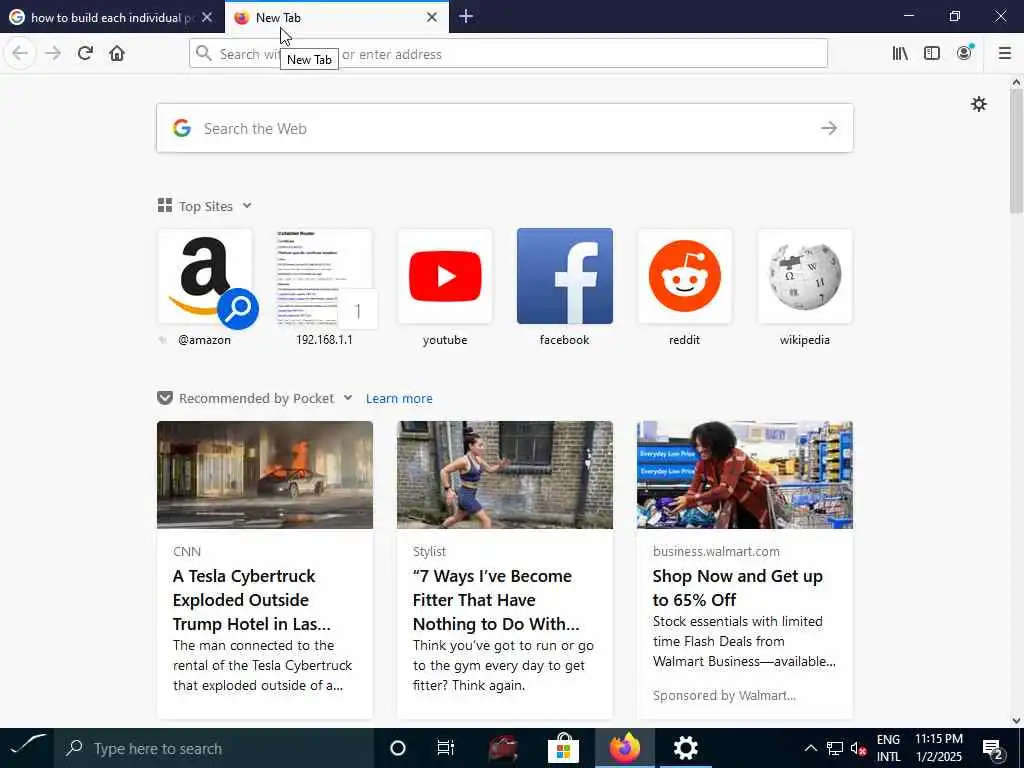1024x768 pixels.
Task: Click the Firefox taskbar icon
Action: [x=624, y=748]
